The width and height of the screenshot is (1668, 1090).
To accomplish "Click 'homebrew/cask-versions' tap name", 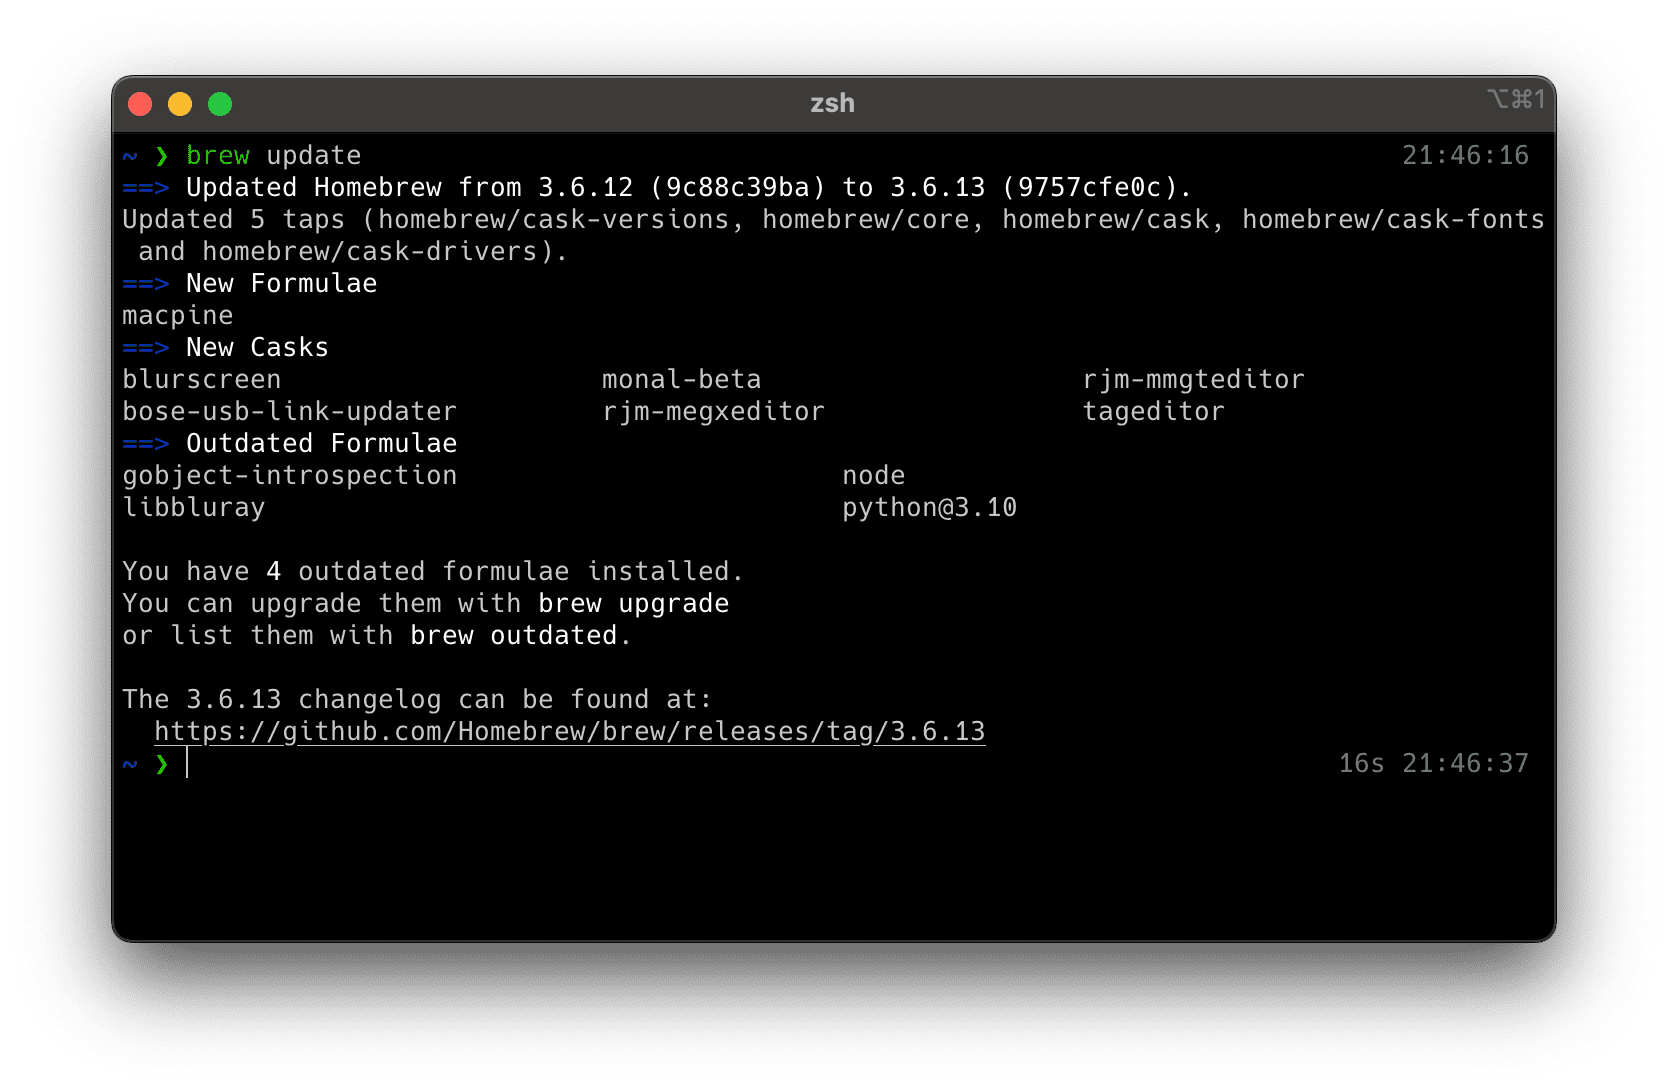I will tap(554, 219).
